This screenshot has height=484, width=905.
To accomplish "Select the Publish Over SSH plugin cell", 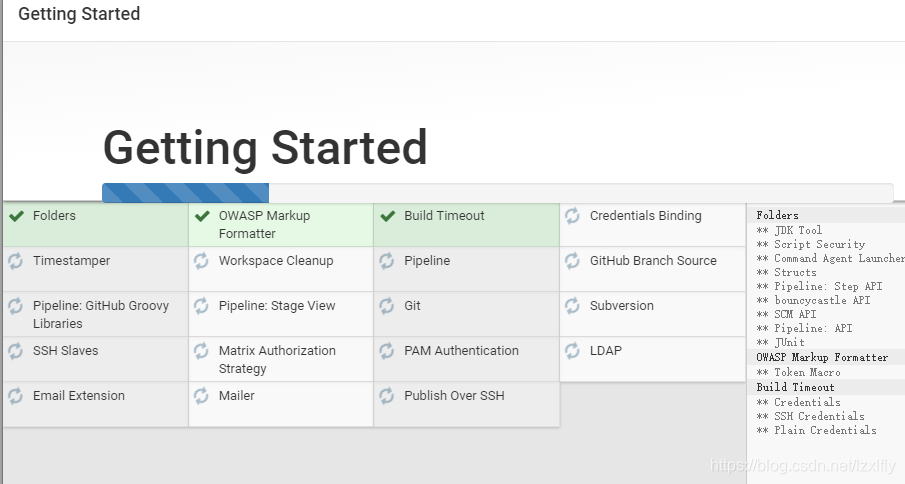I will [x=466, y=404].
